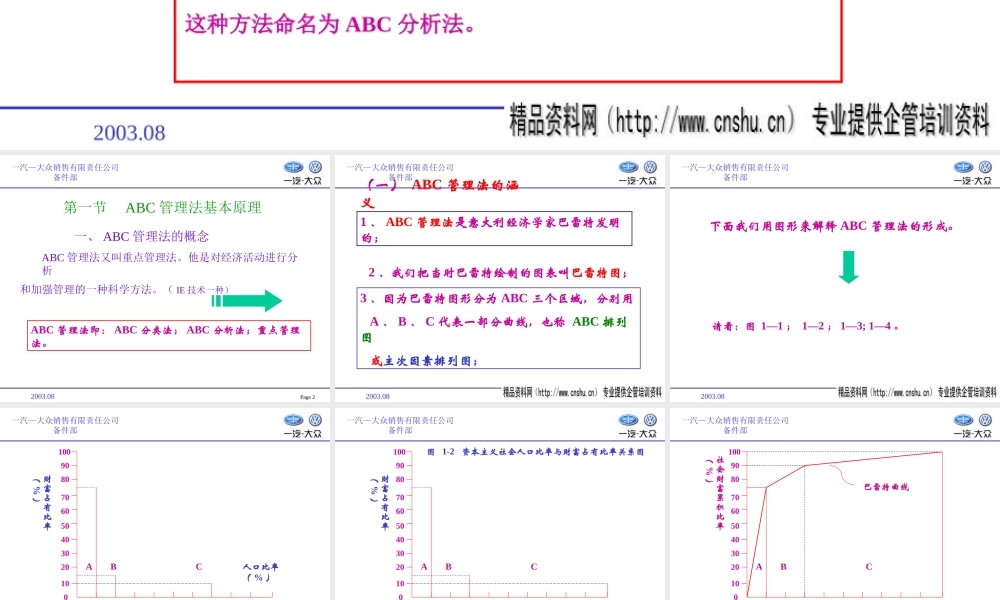Open the 巴雷特曲线 chart slide thumbnail

pyautogui.click(x=835, y=504)
